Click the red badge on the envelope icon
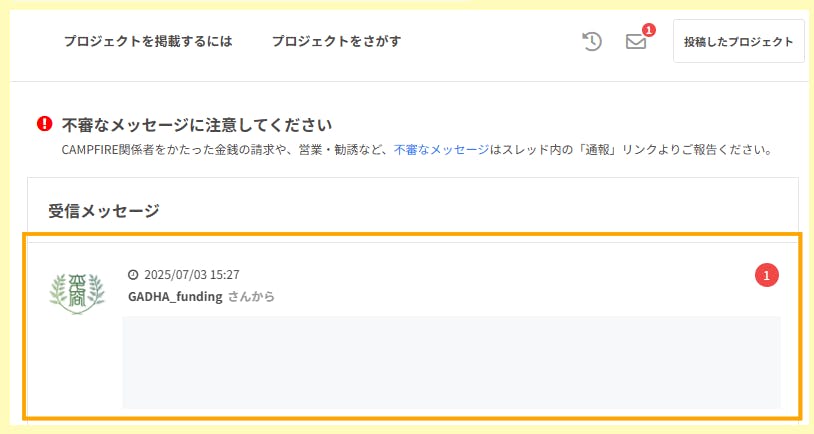The height and width of the screenshot is (434, 814). (x=649, y=30)
